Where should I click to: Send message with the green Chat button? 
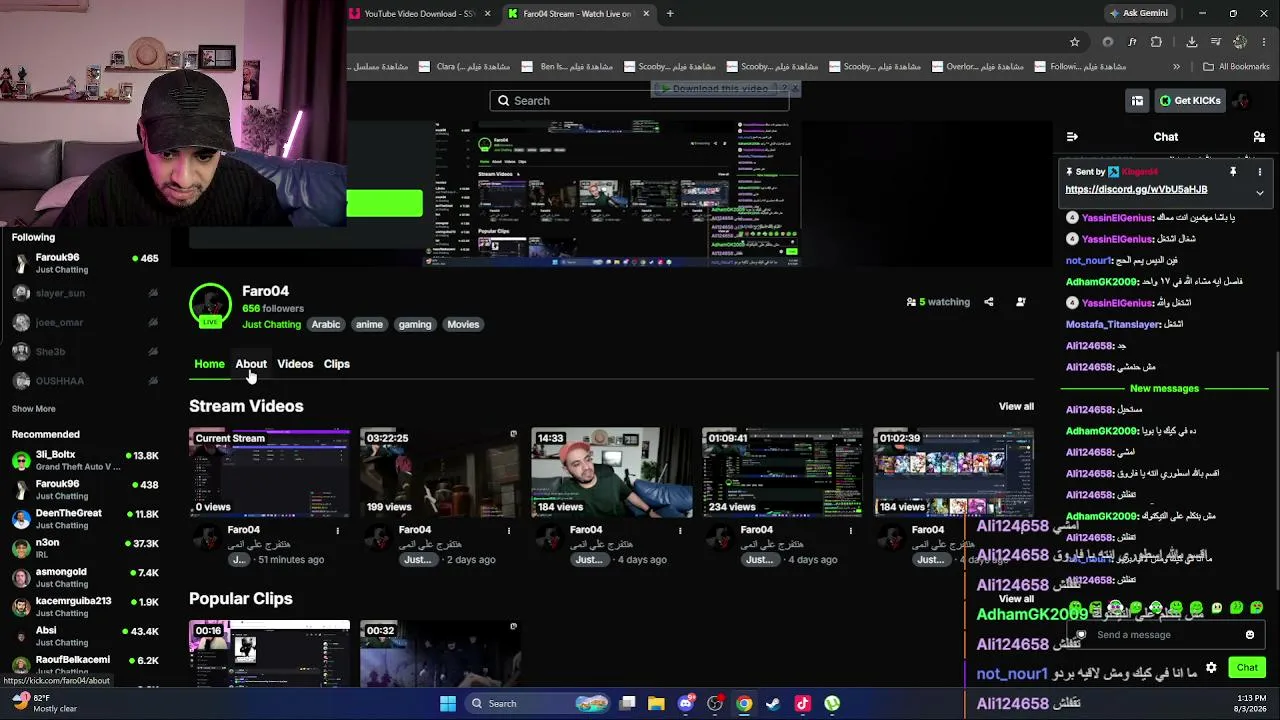click(x=1246, y=667)
